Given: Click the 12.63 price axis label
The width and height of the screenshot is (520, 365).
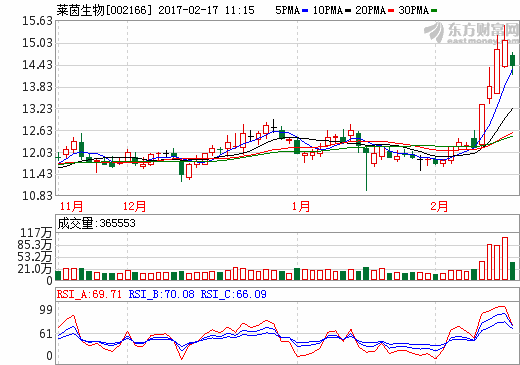Looking at the screenshot, I should (37, 131).
